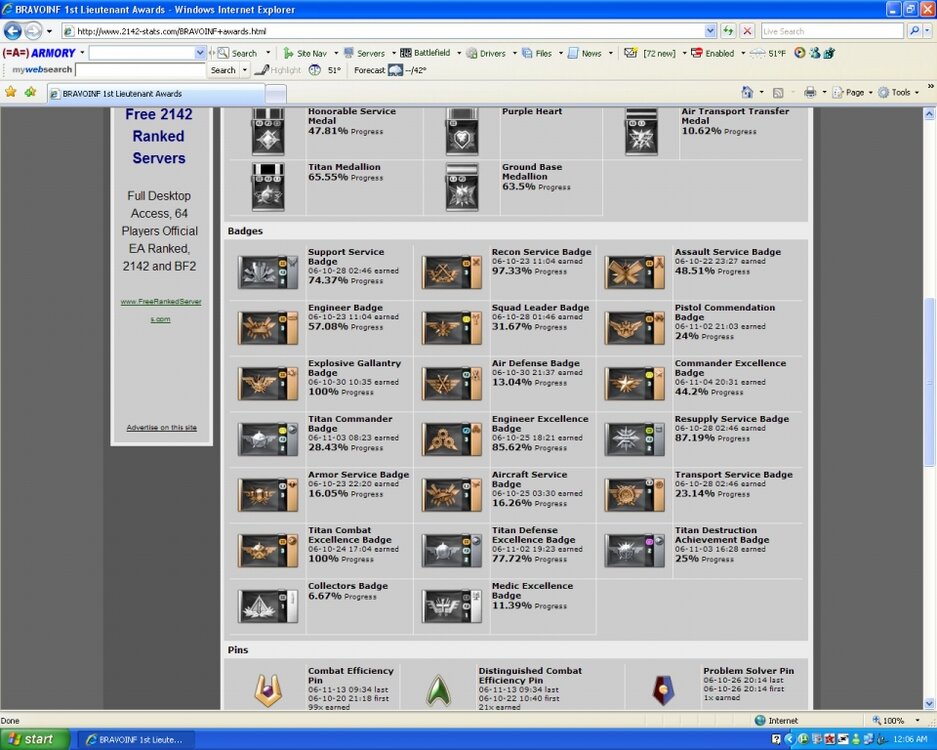
Task: Click the Problem Solver Pin image
Action: 663,690
